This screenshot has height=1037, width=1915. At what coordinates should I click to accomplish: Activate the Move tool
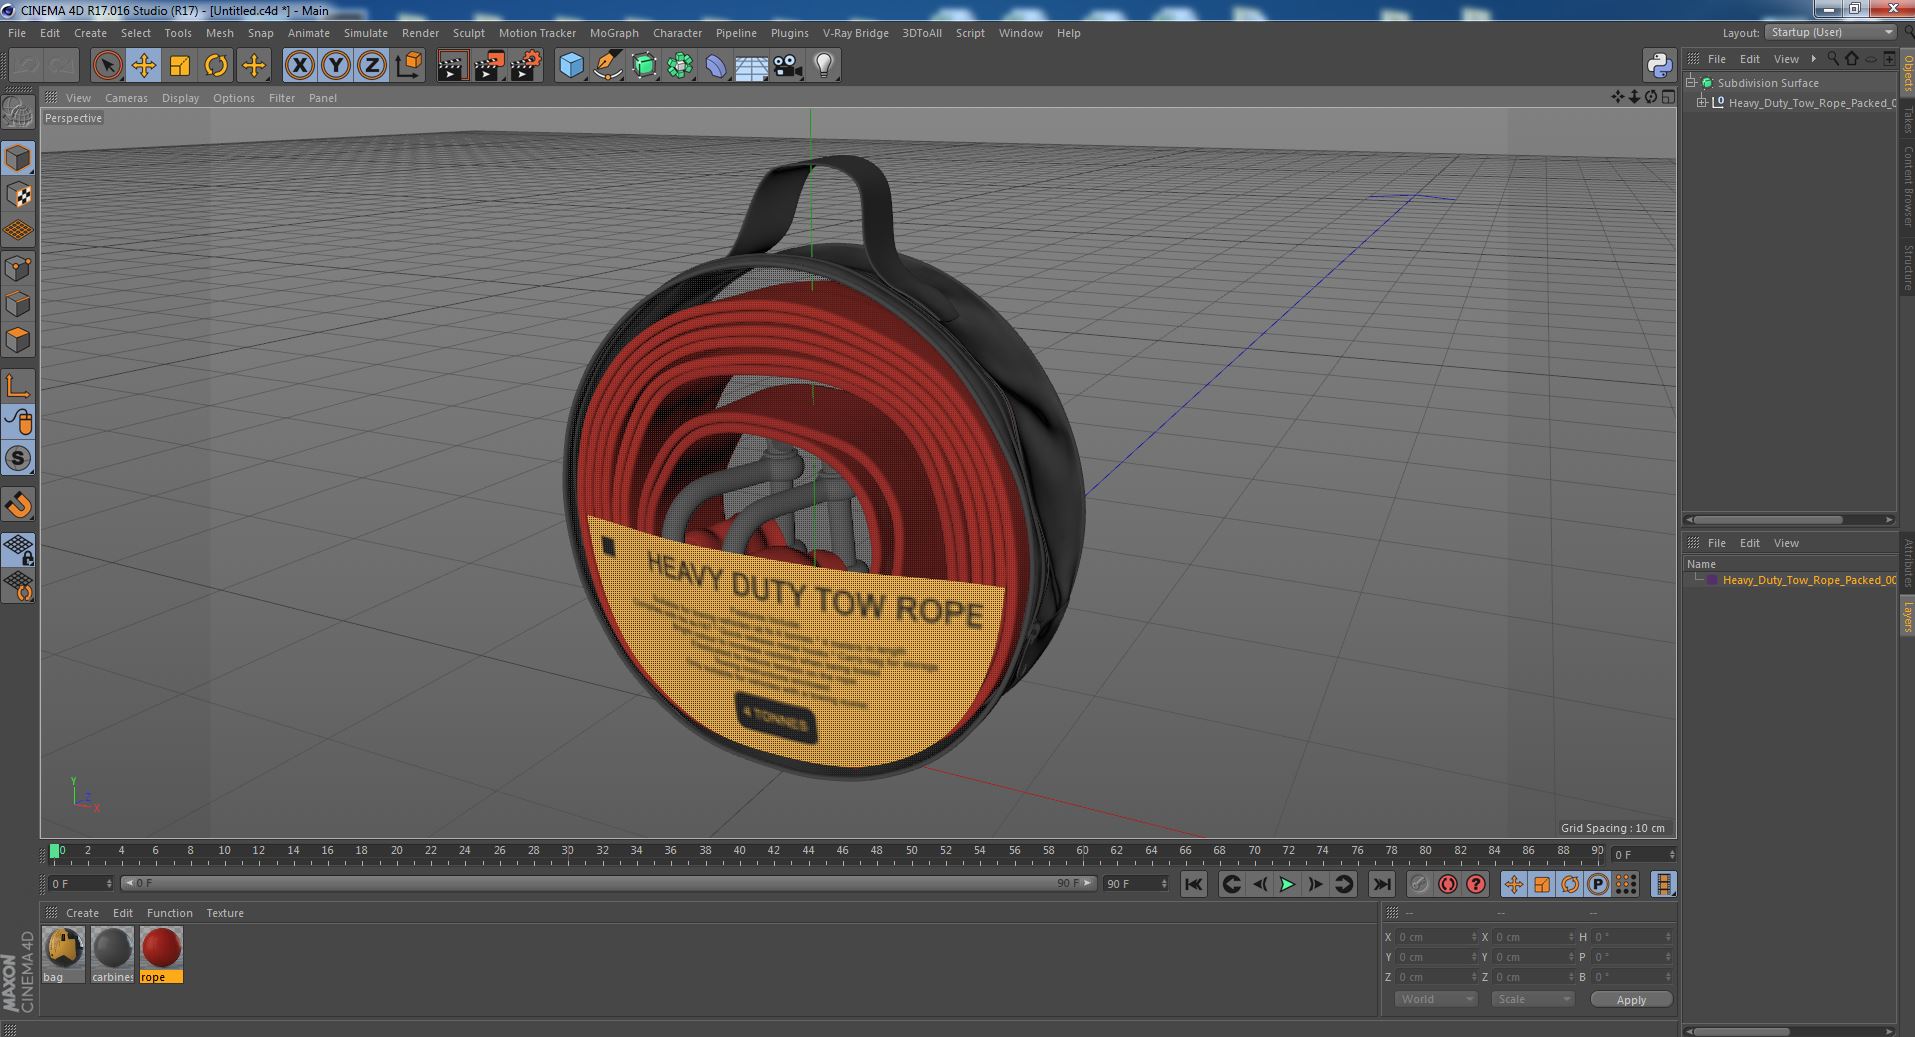point(143,66)
